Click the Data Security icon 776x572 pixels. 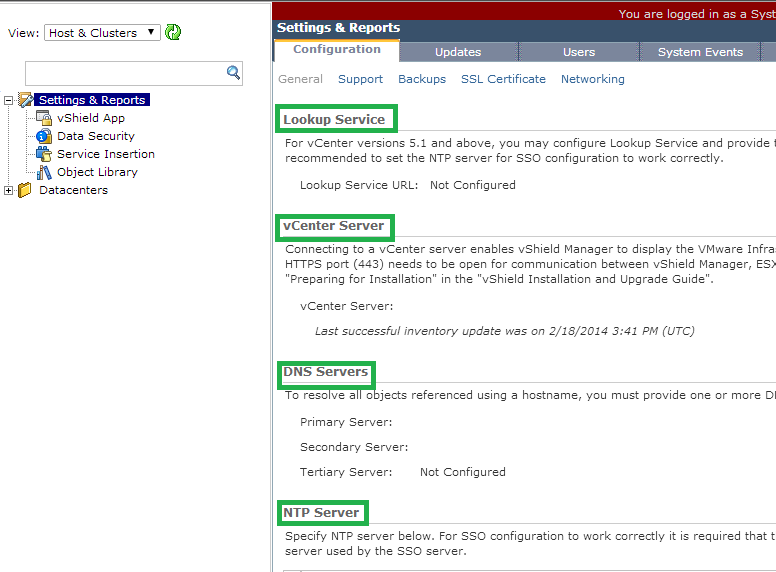coord(44,136)
